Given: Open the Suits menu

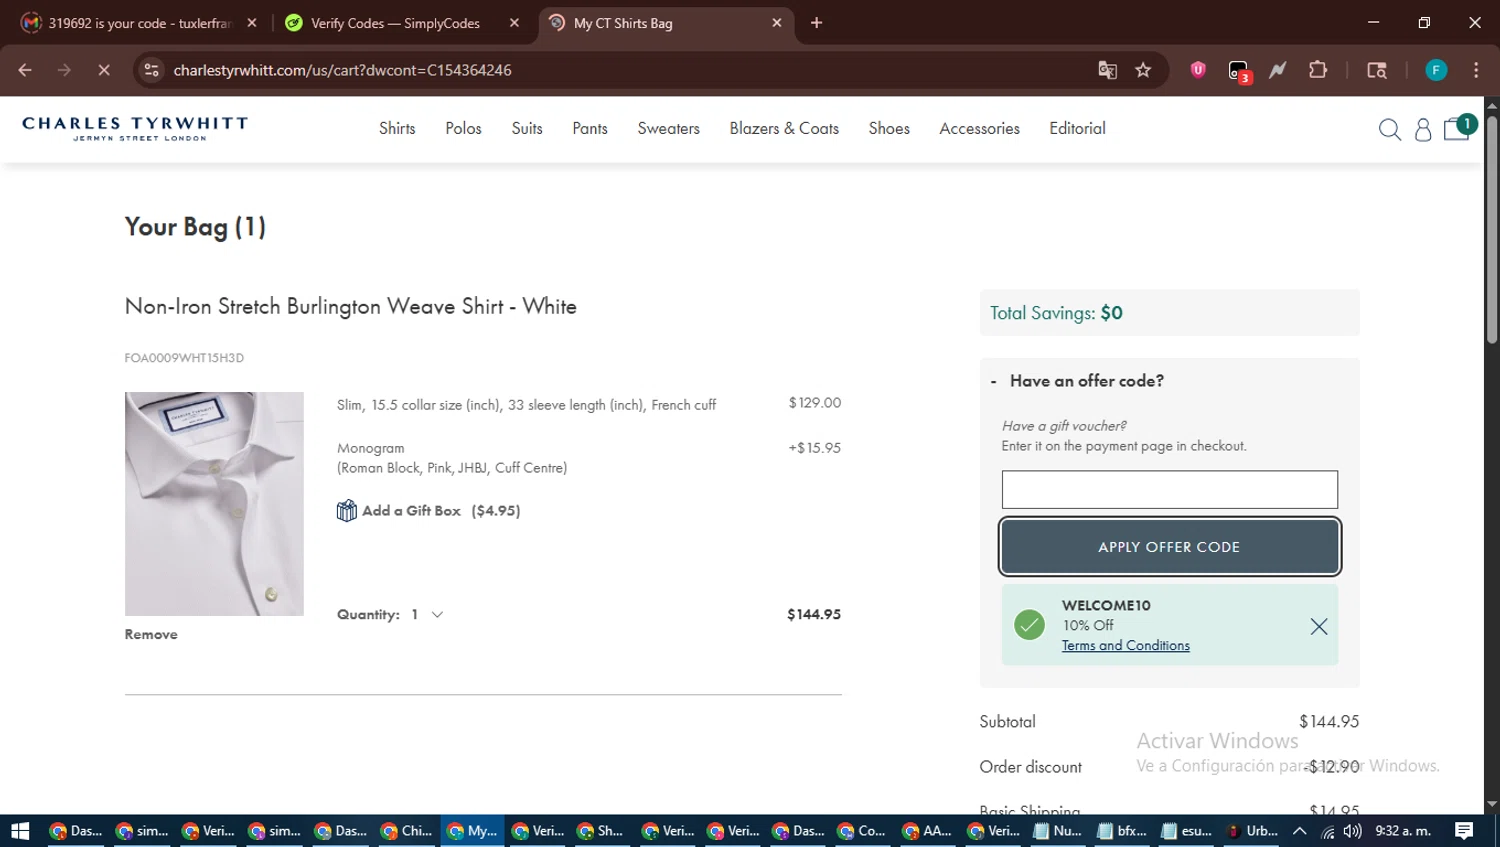Looking at the screenshot, I should tap(527, 128).
